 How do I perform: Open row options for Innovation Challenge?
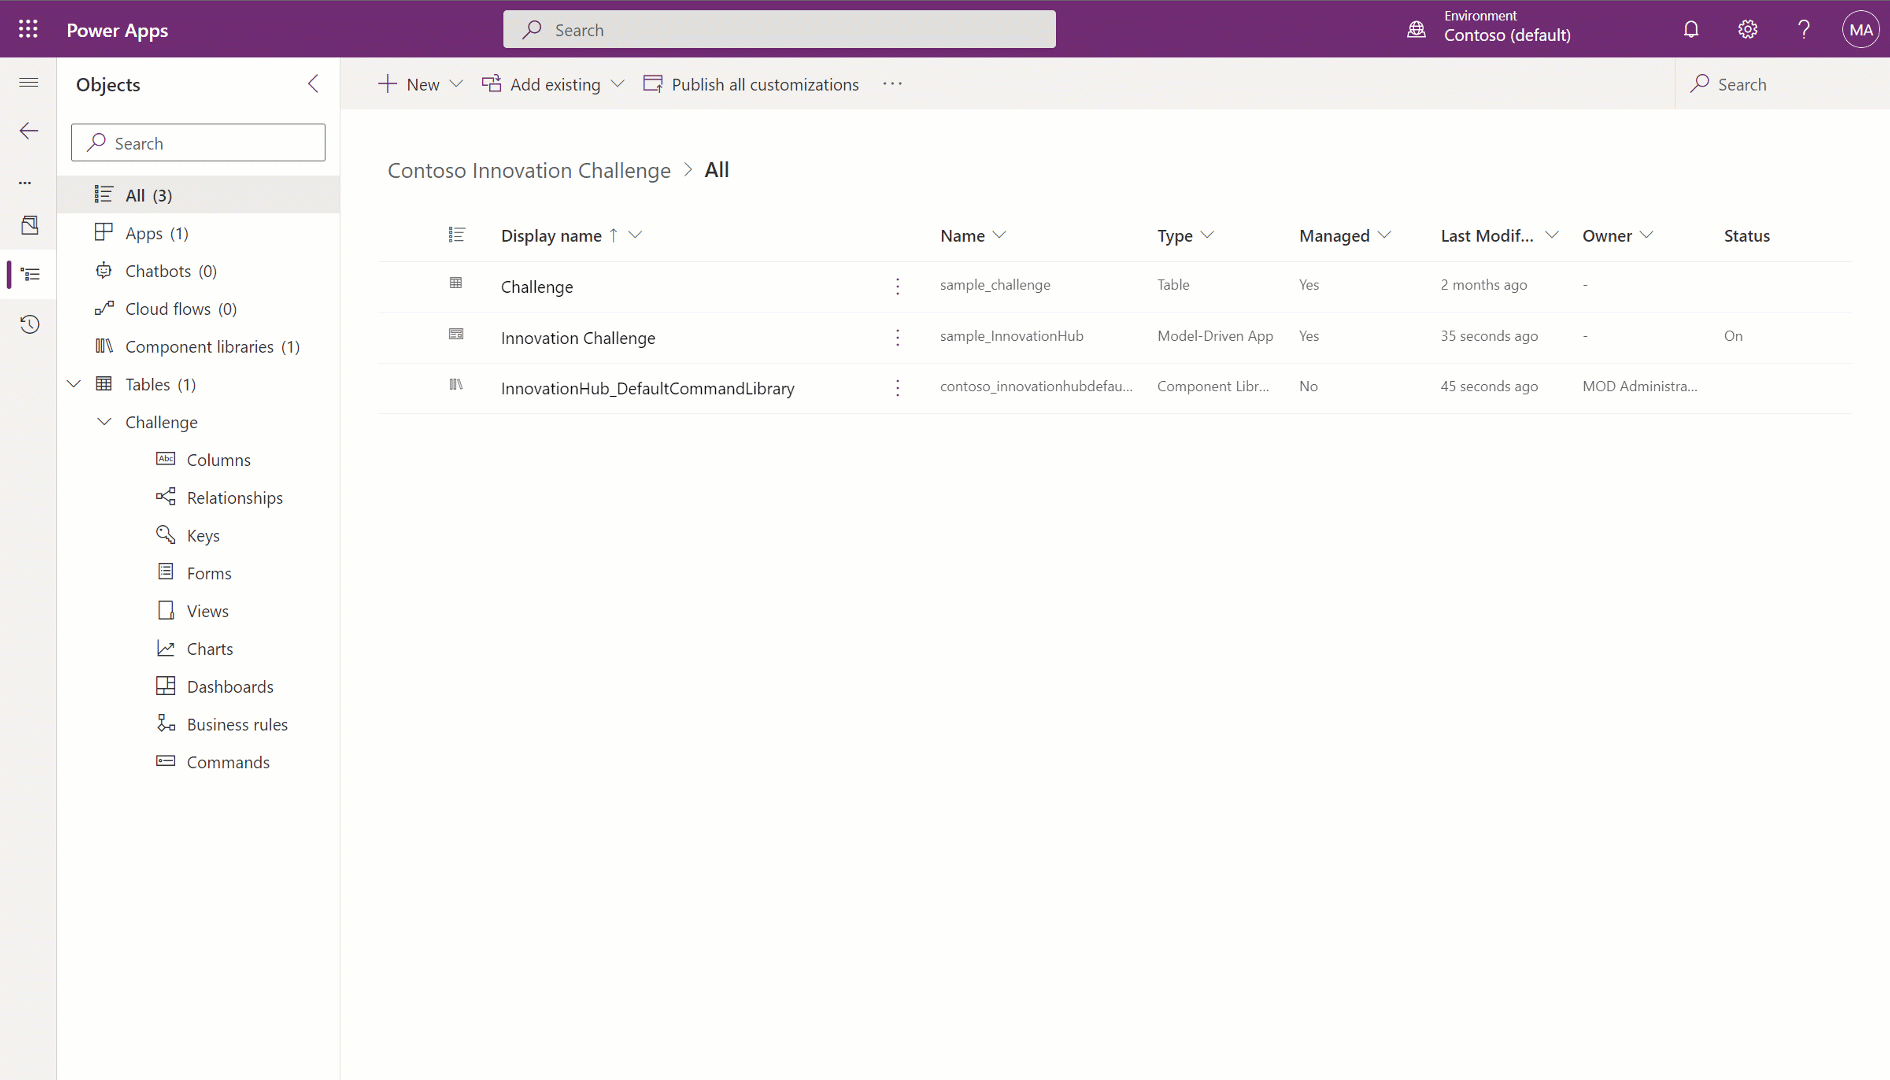tap(898, 338)
